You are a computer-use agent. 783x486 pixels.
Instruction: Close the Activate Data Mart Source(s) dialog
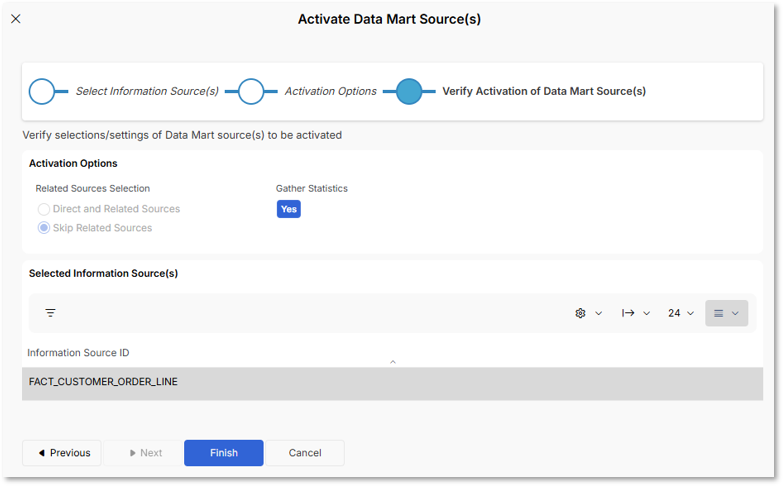(x=16, y=19)
